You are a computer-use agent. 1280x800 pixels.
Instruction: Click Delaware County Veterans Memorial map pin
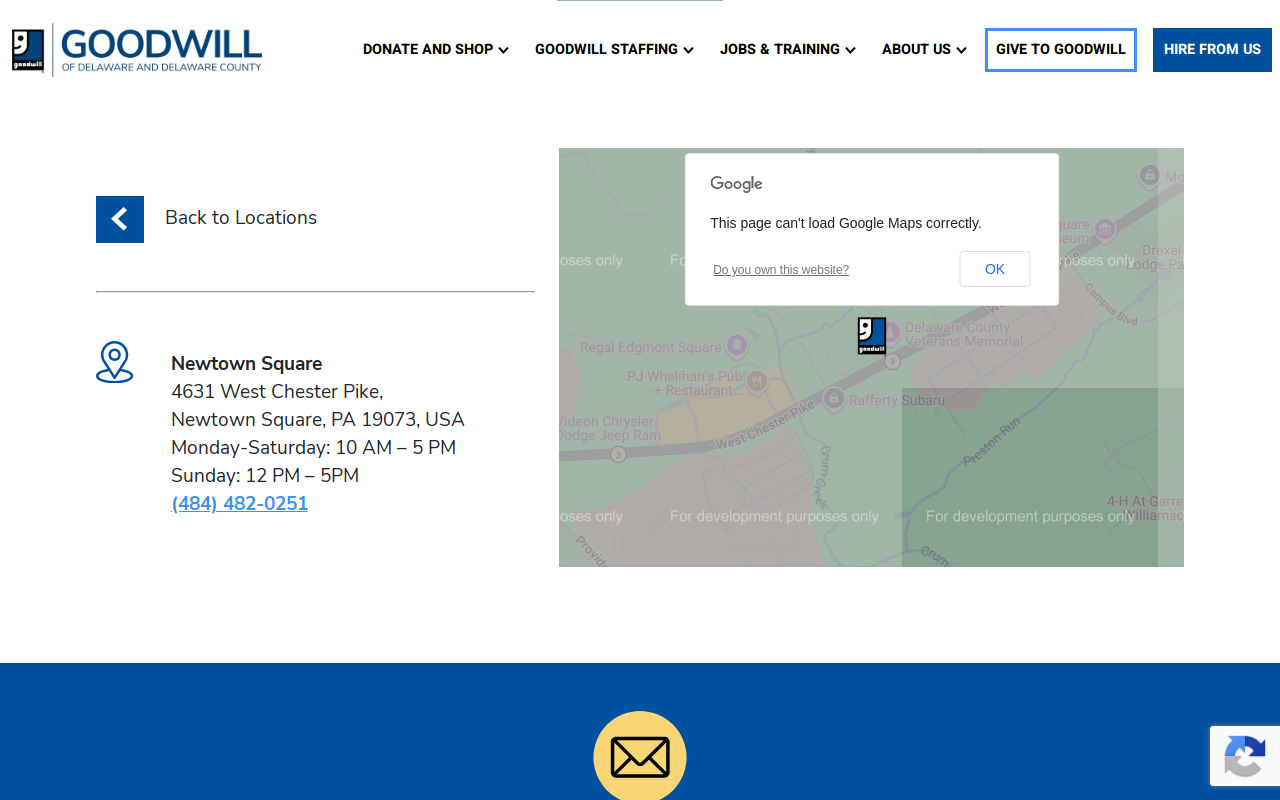(x=890, y=330)
